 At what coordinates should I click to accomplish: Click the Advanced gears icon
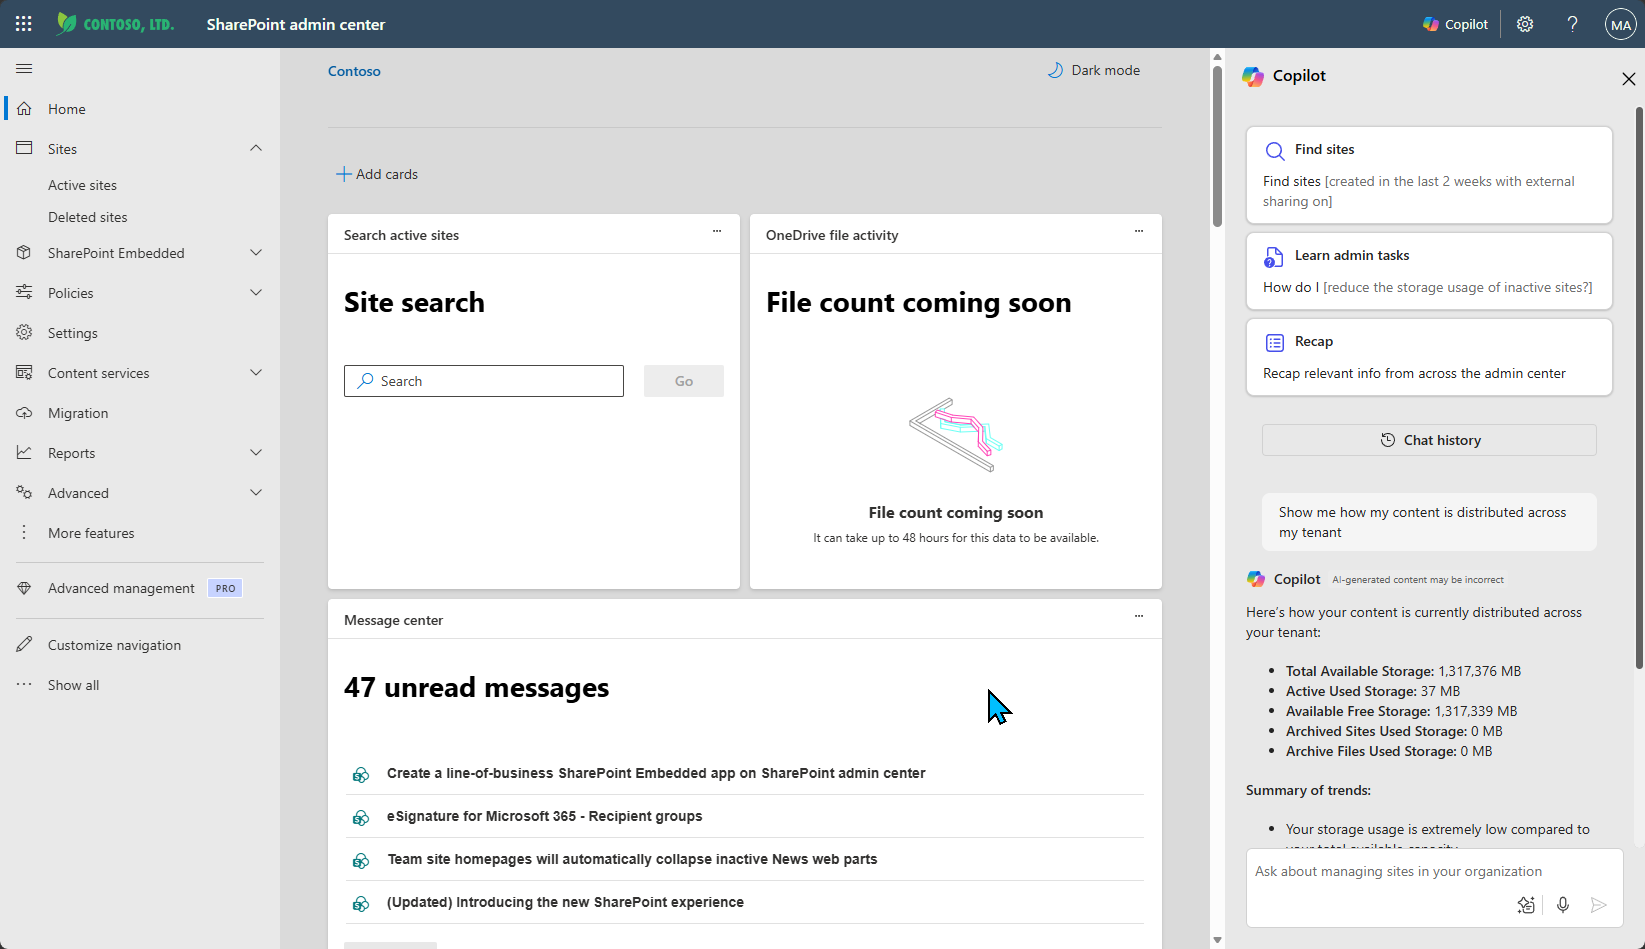pos(24,492)
